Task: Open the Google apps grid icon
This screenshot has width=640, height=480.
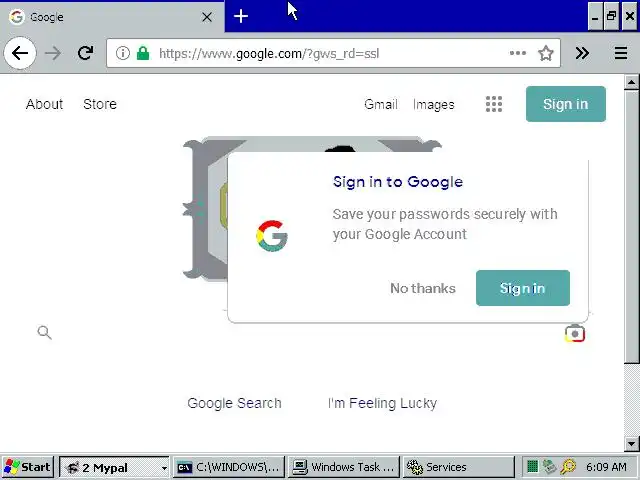Action: pyautogui.click(x=494, y=104)
